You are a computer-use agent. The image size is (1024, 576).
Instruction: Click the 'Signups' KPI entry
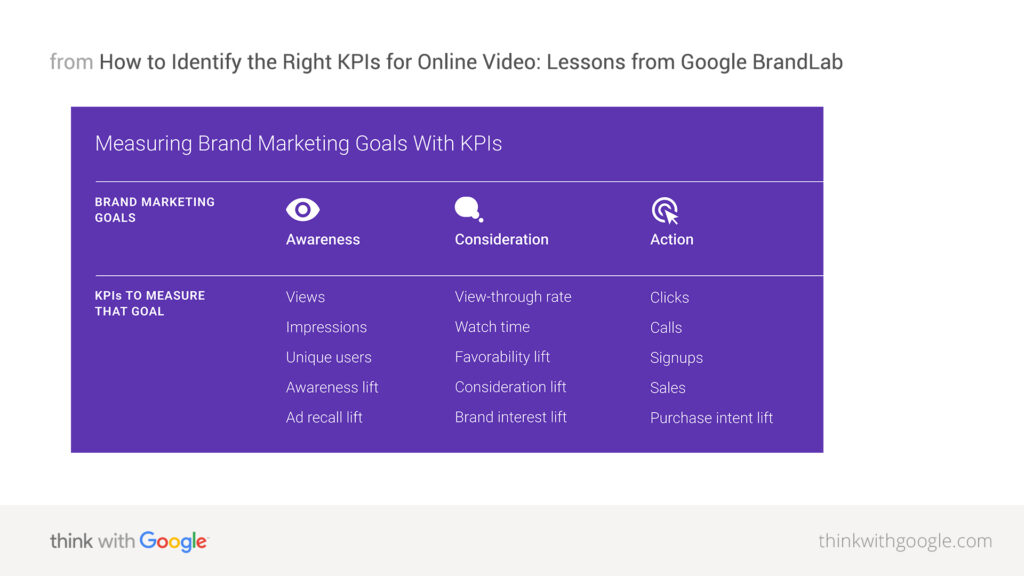[x=676, y=358]
